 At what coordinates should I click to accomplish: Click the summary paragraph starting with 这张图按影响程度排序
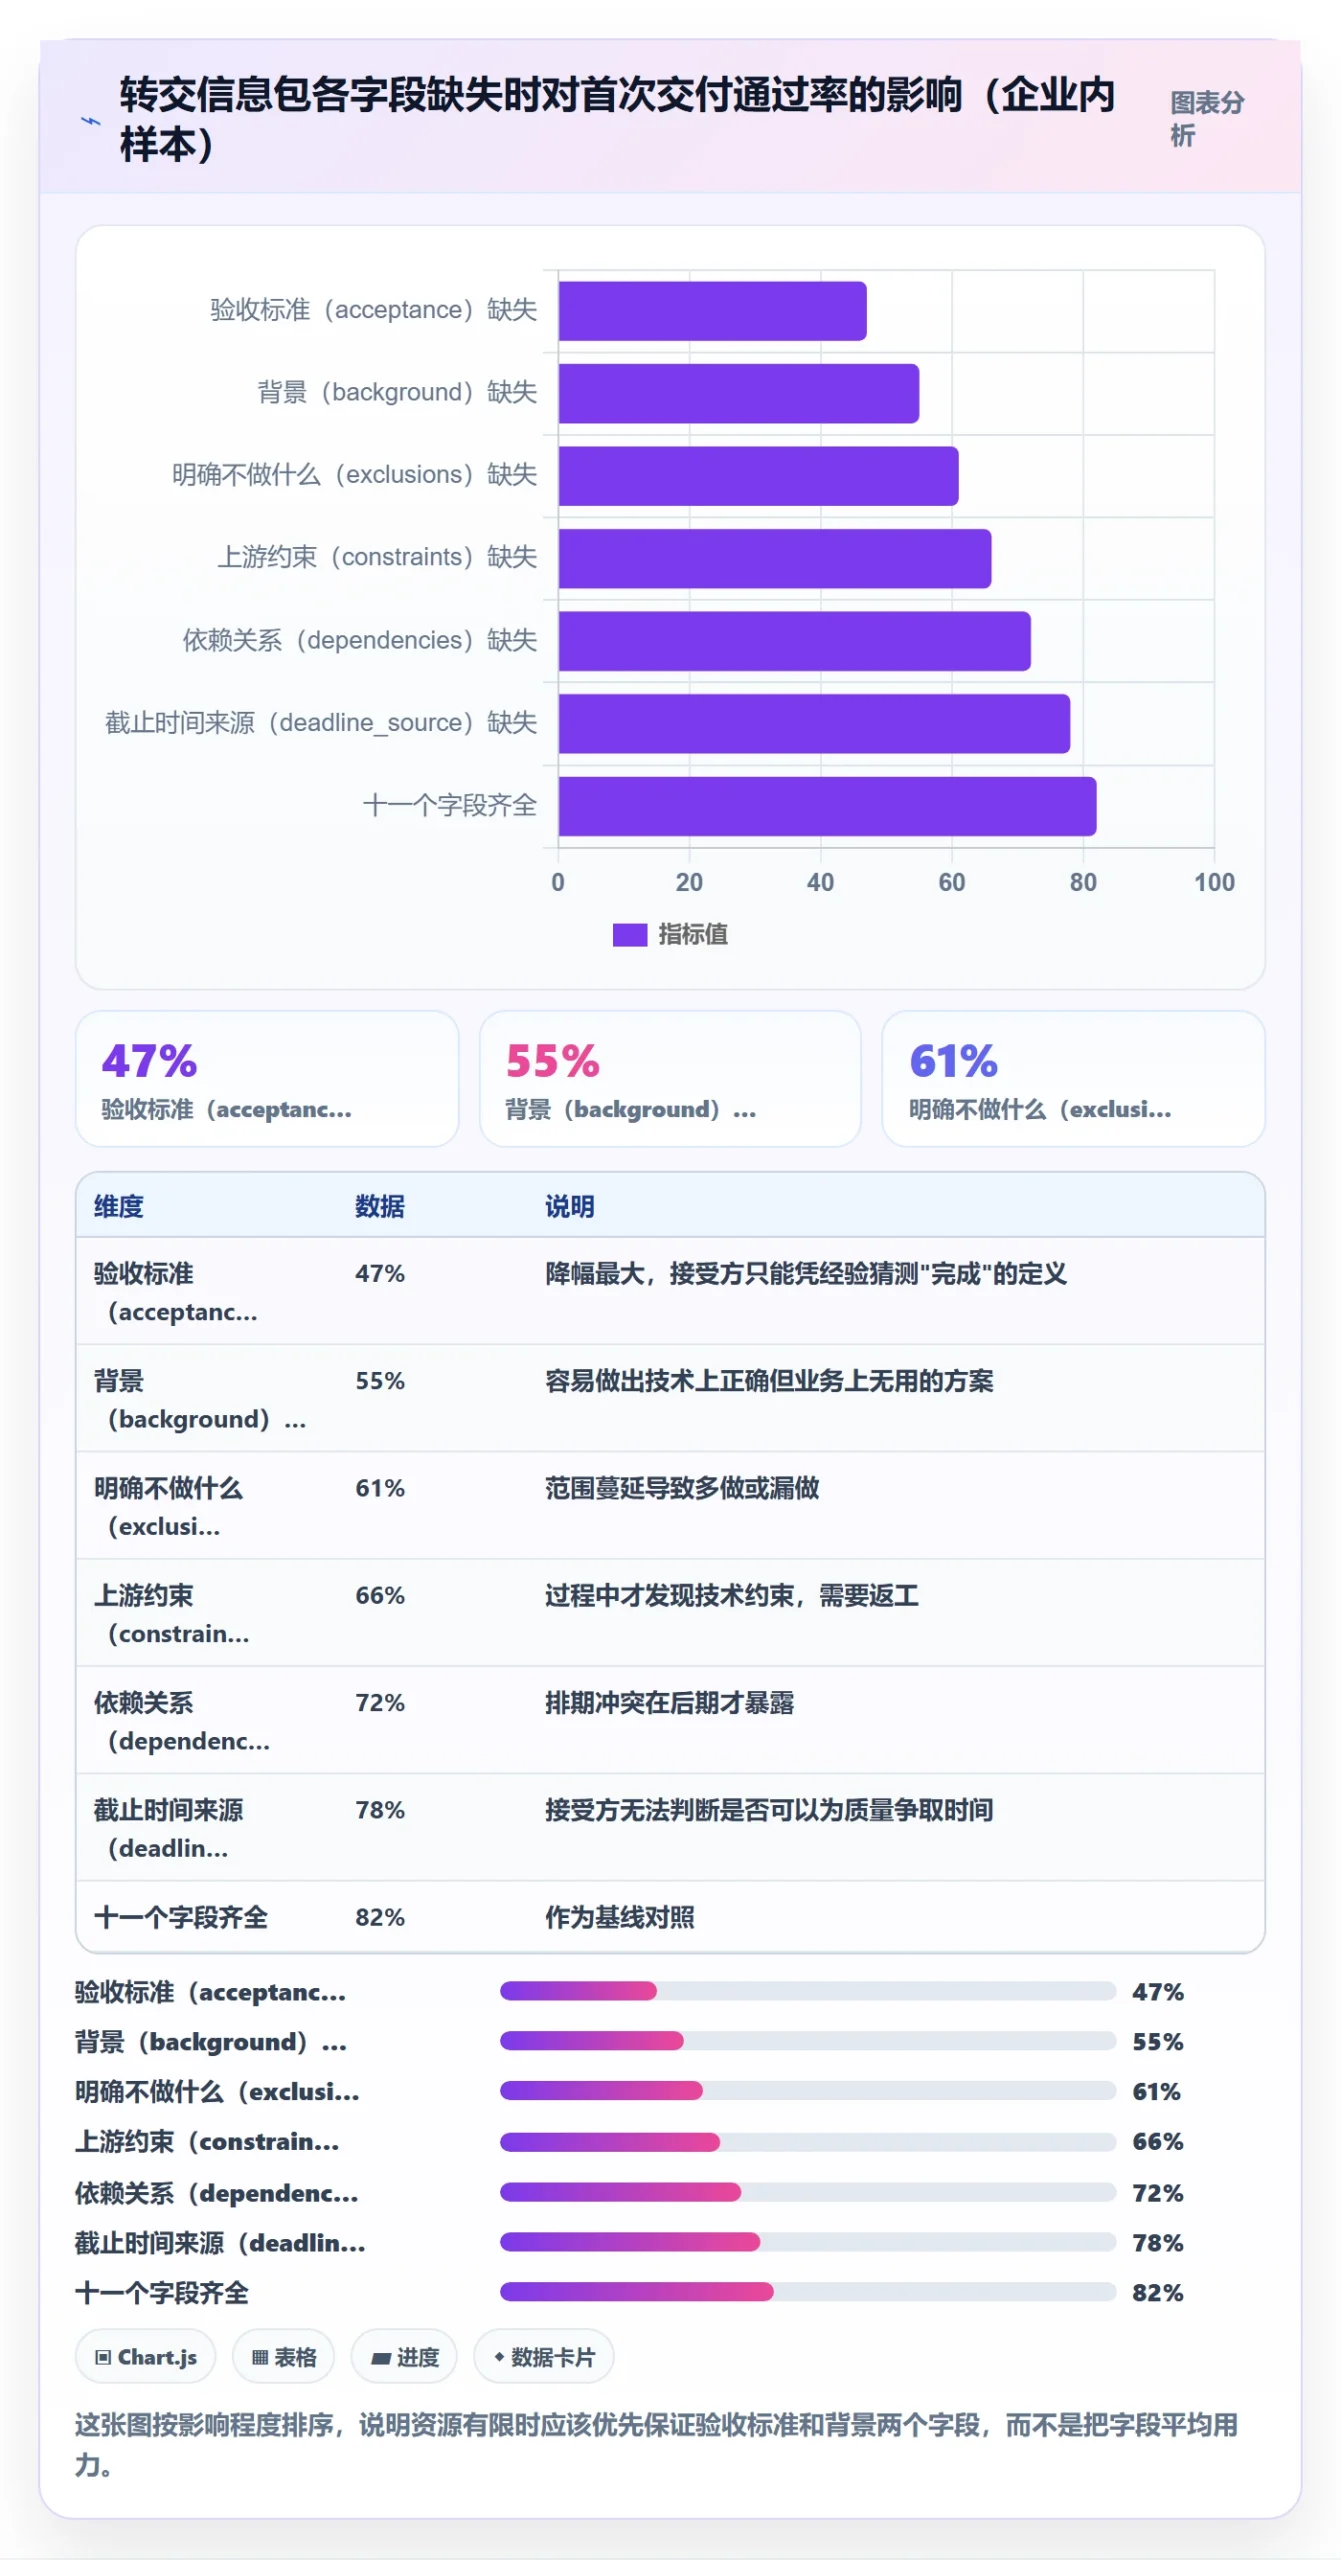656,2444
